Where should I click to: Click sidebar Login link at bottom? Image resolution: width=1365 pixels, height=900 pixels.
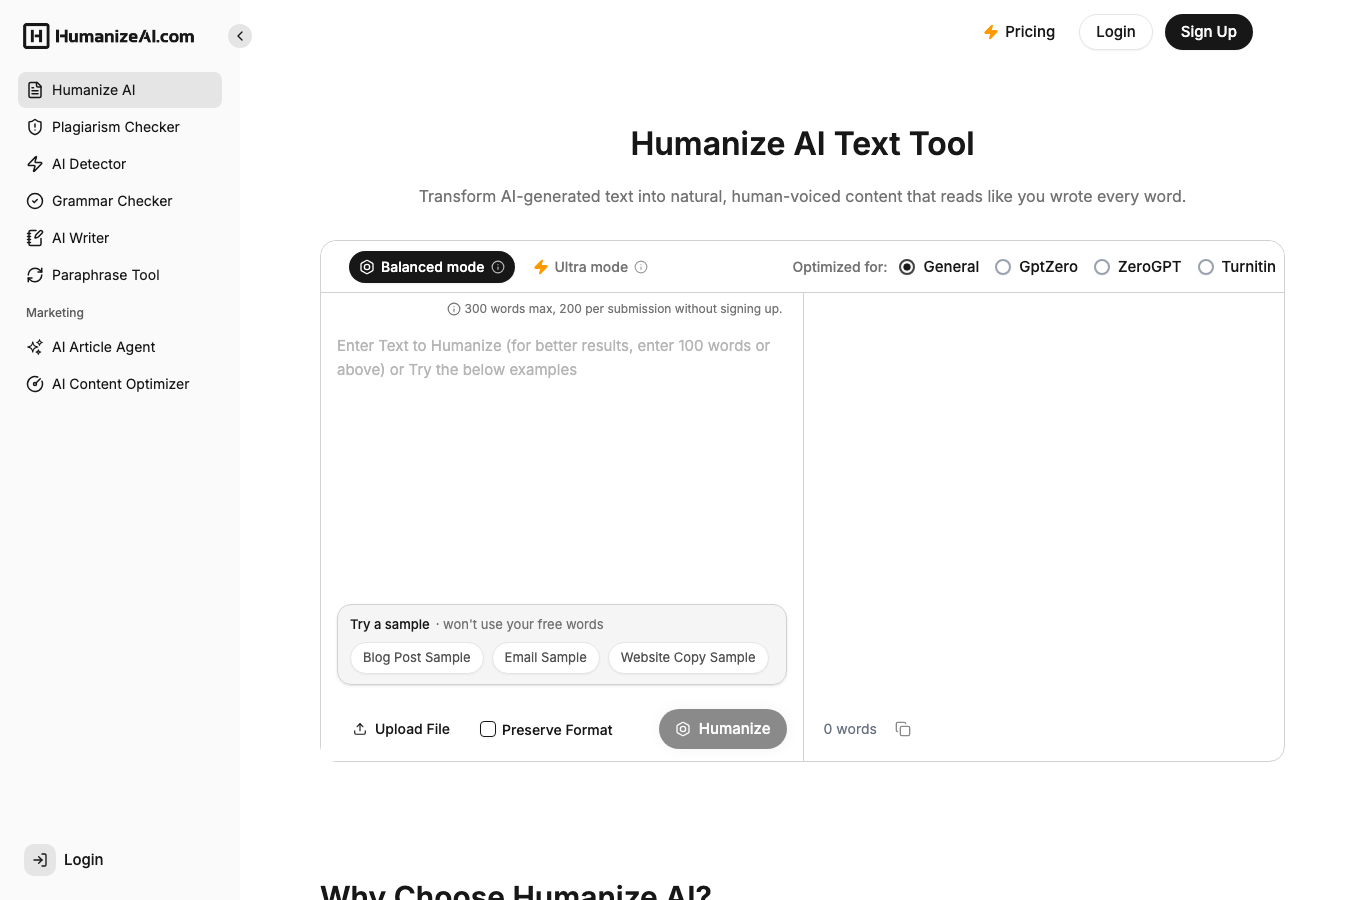click(64, 860)
